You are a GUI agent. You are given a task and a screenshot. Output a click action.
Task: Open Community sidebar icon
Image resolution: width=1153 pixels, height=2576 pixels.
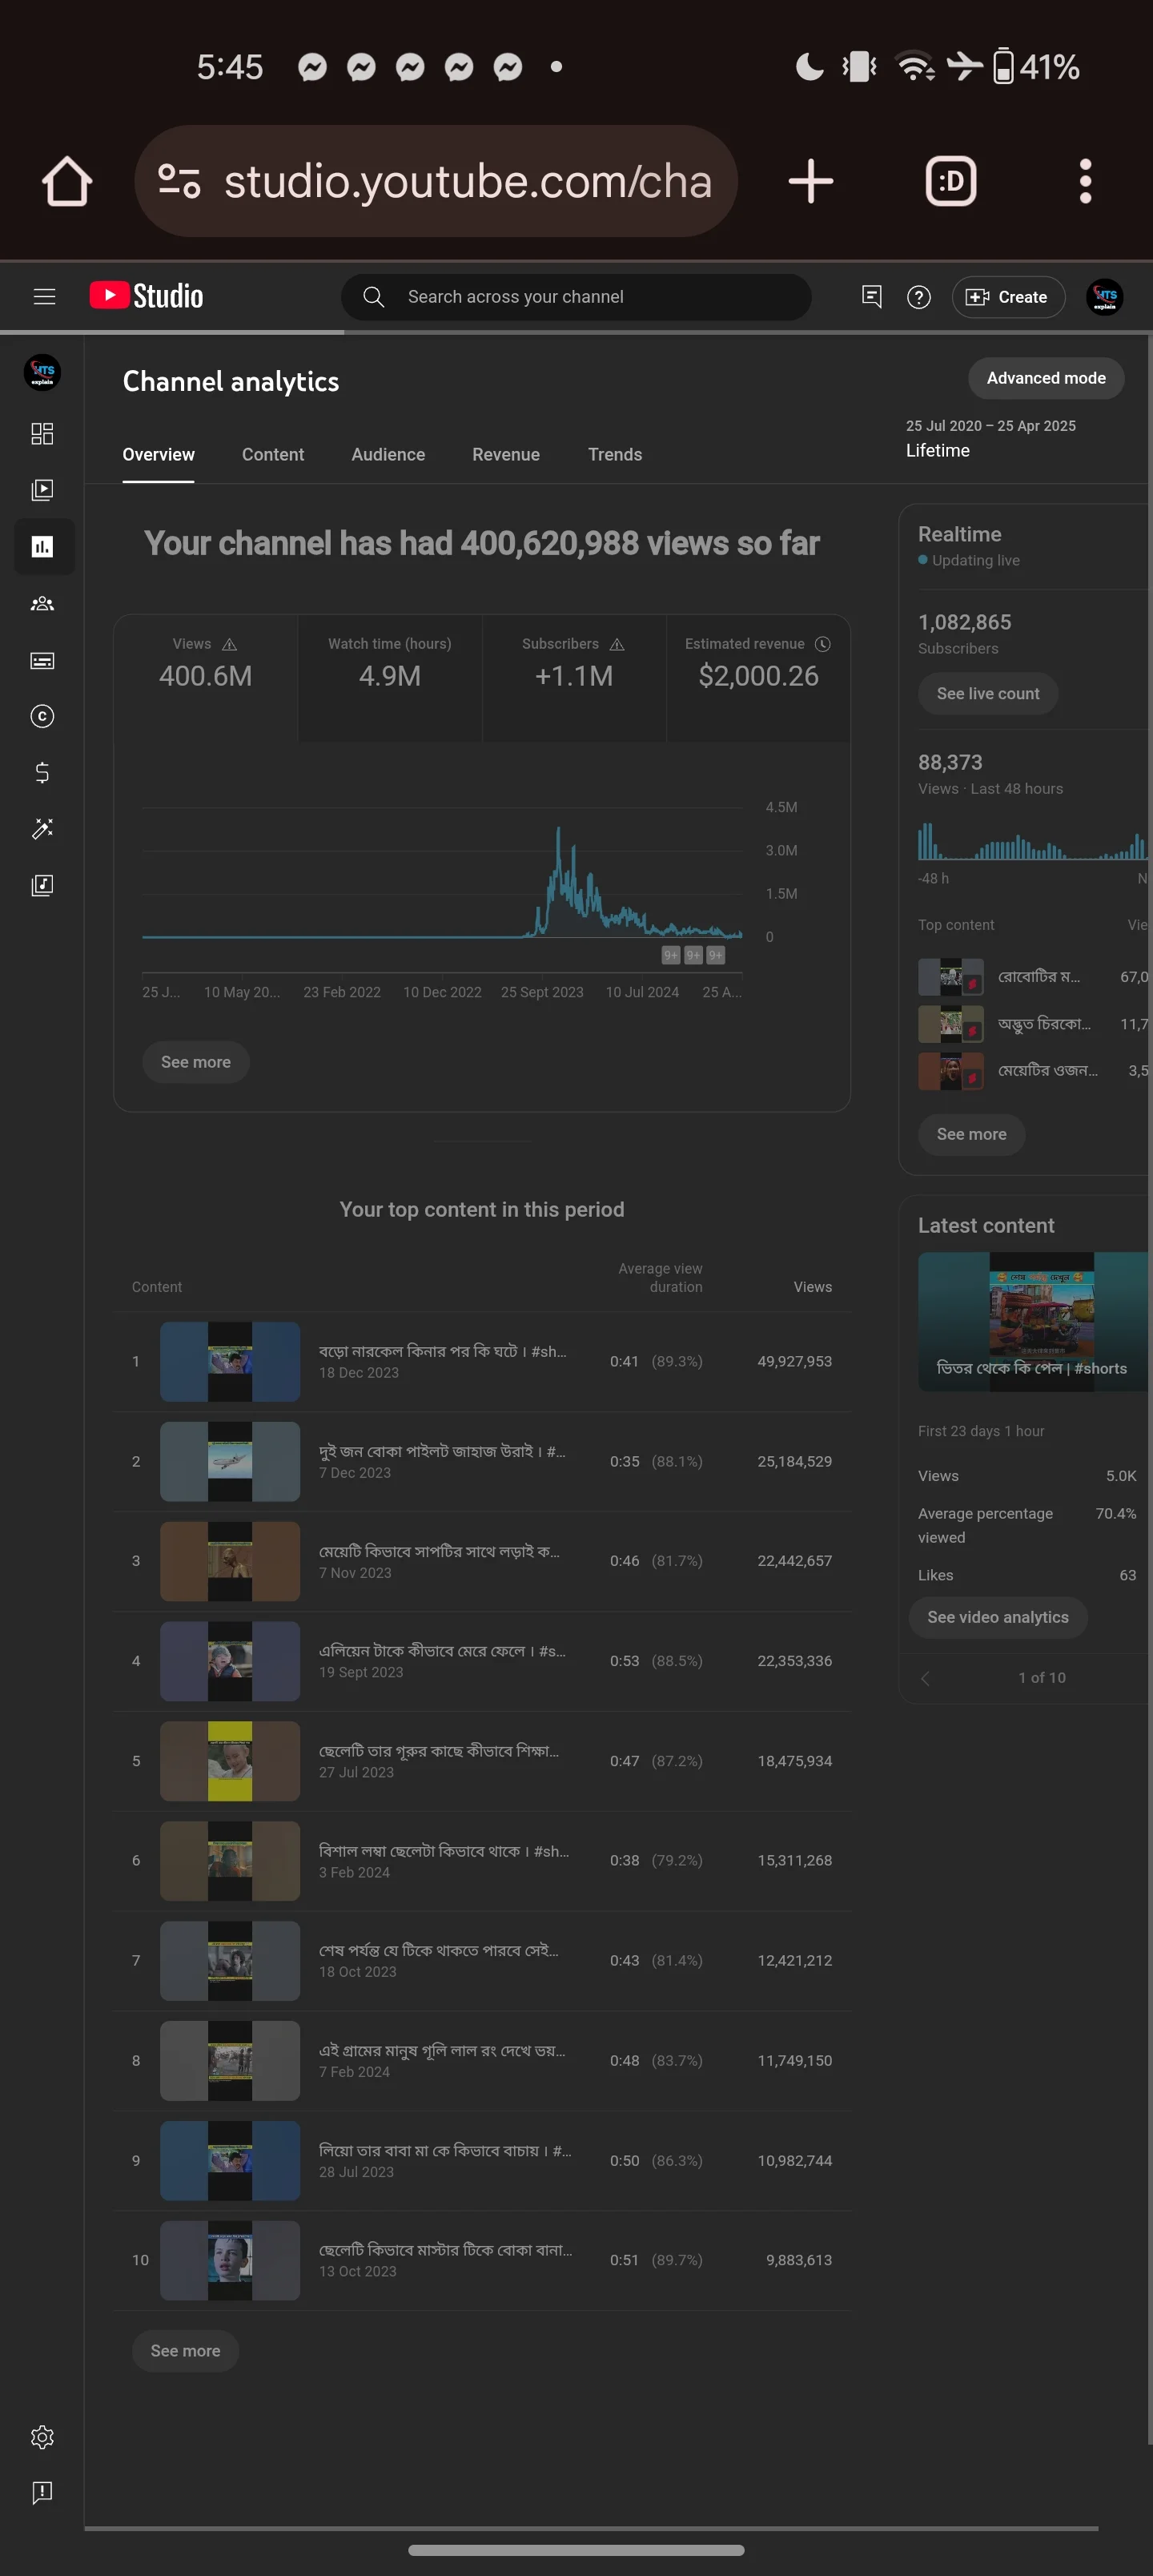42,603
